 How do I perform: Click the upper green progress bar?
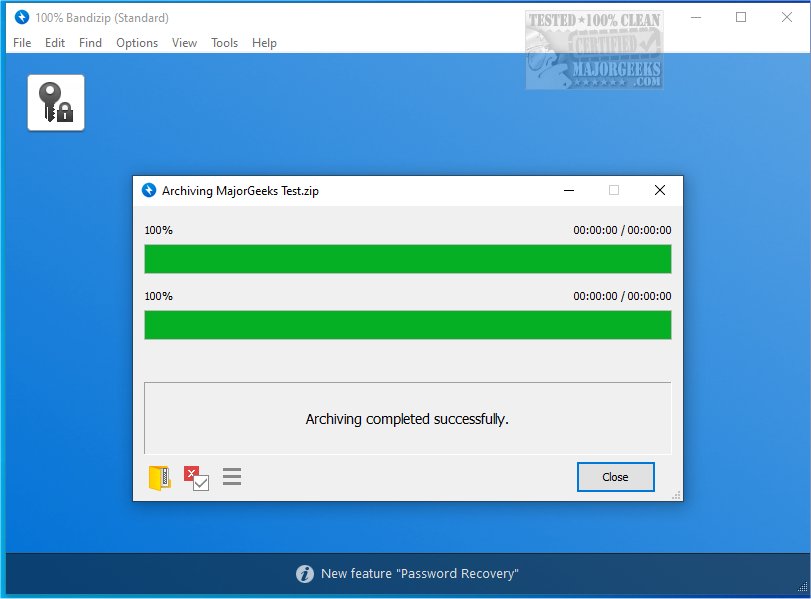(x=408, y=259)
